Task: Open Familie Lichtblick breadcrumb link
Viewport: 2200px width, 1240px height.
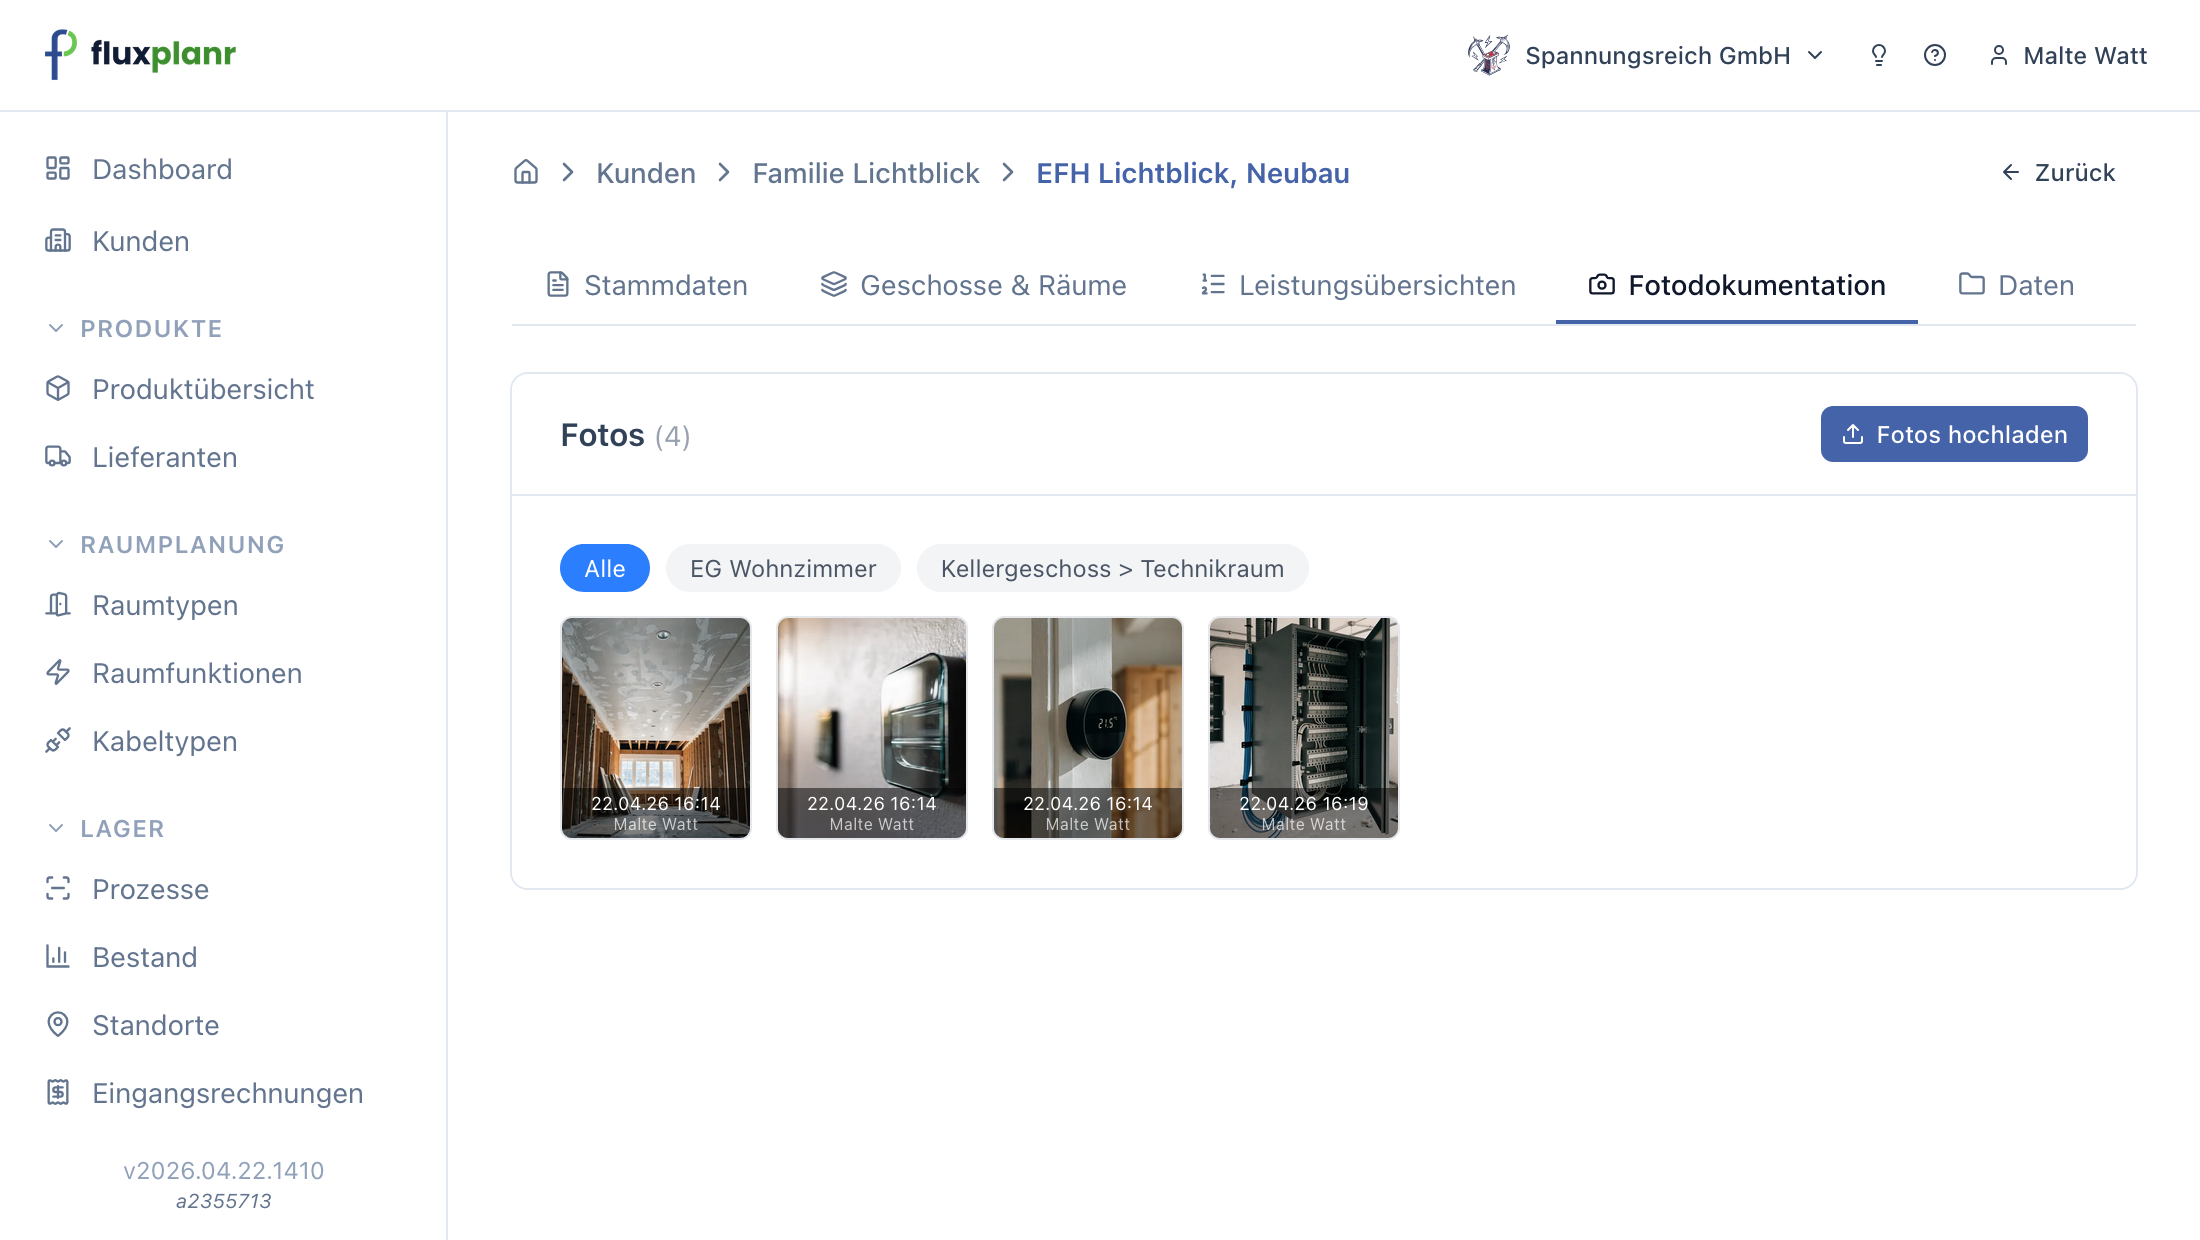Action: [x=866, y=173]
